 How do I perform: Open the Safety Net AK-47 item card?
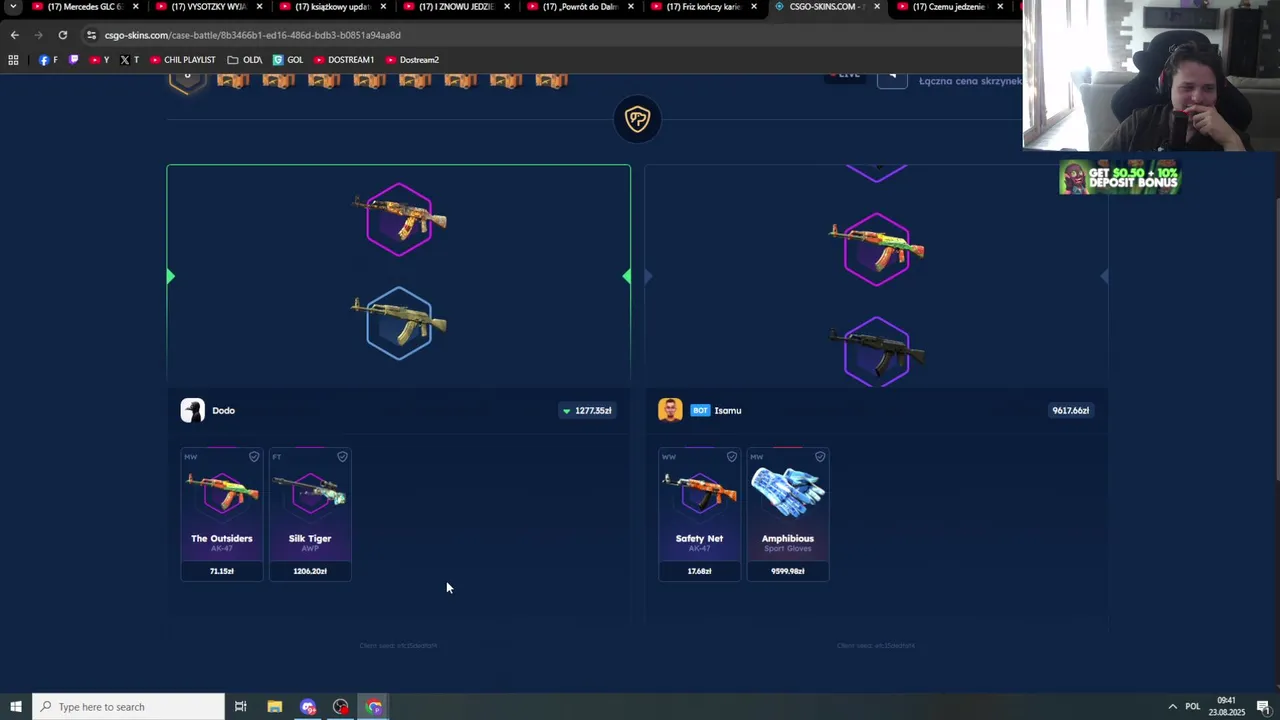pos(699,514)
